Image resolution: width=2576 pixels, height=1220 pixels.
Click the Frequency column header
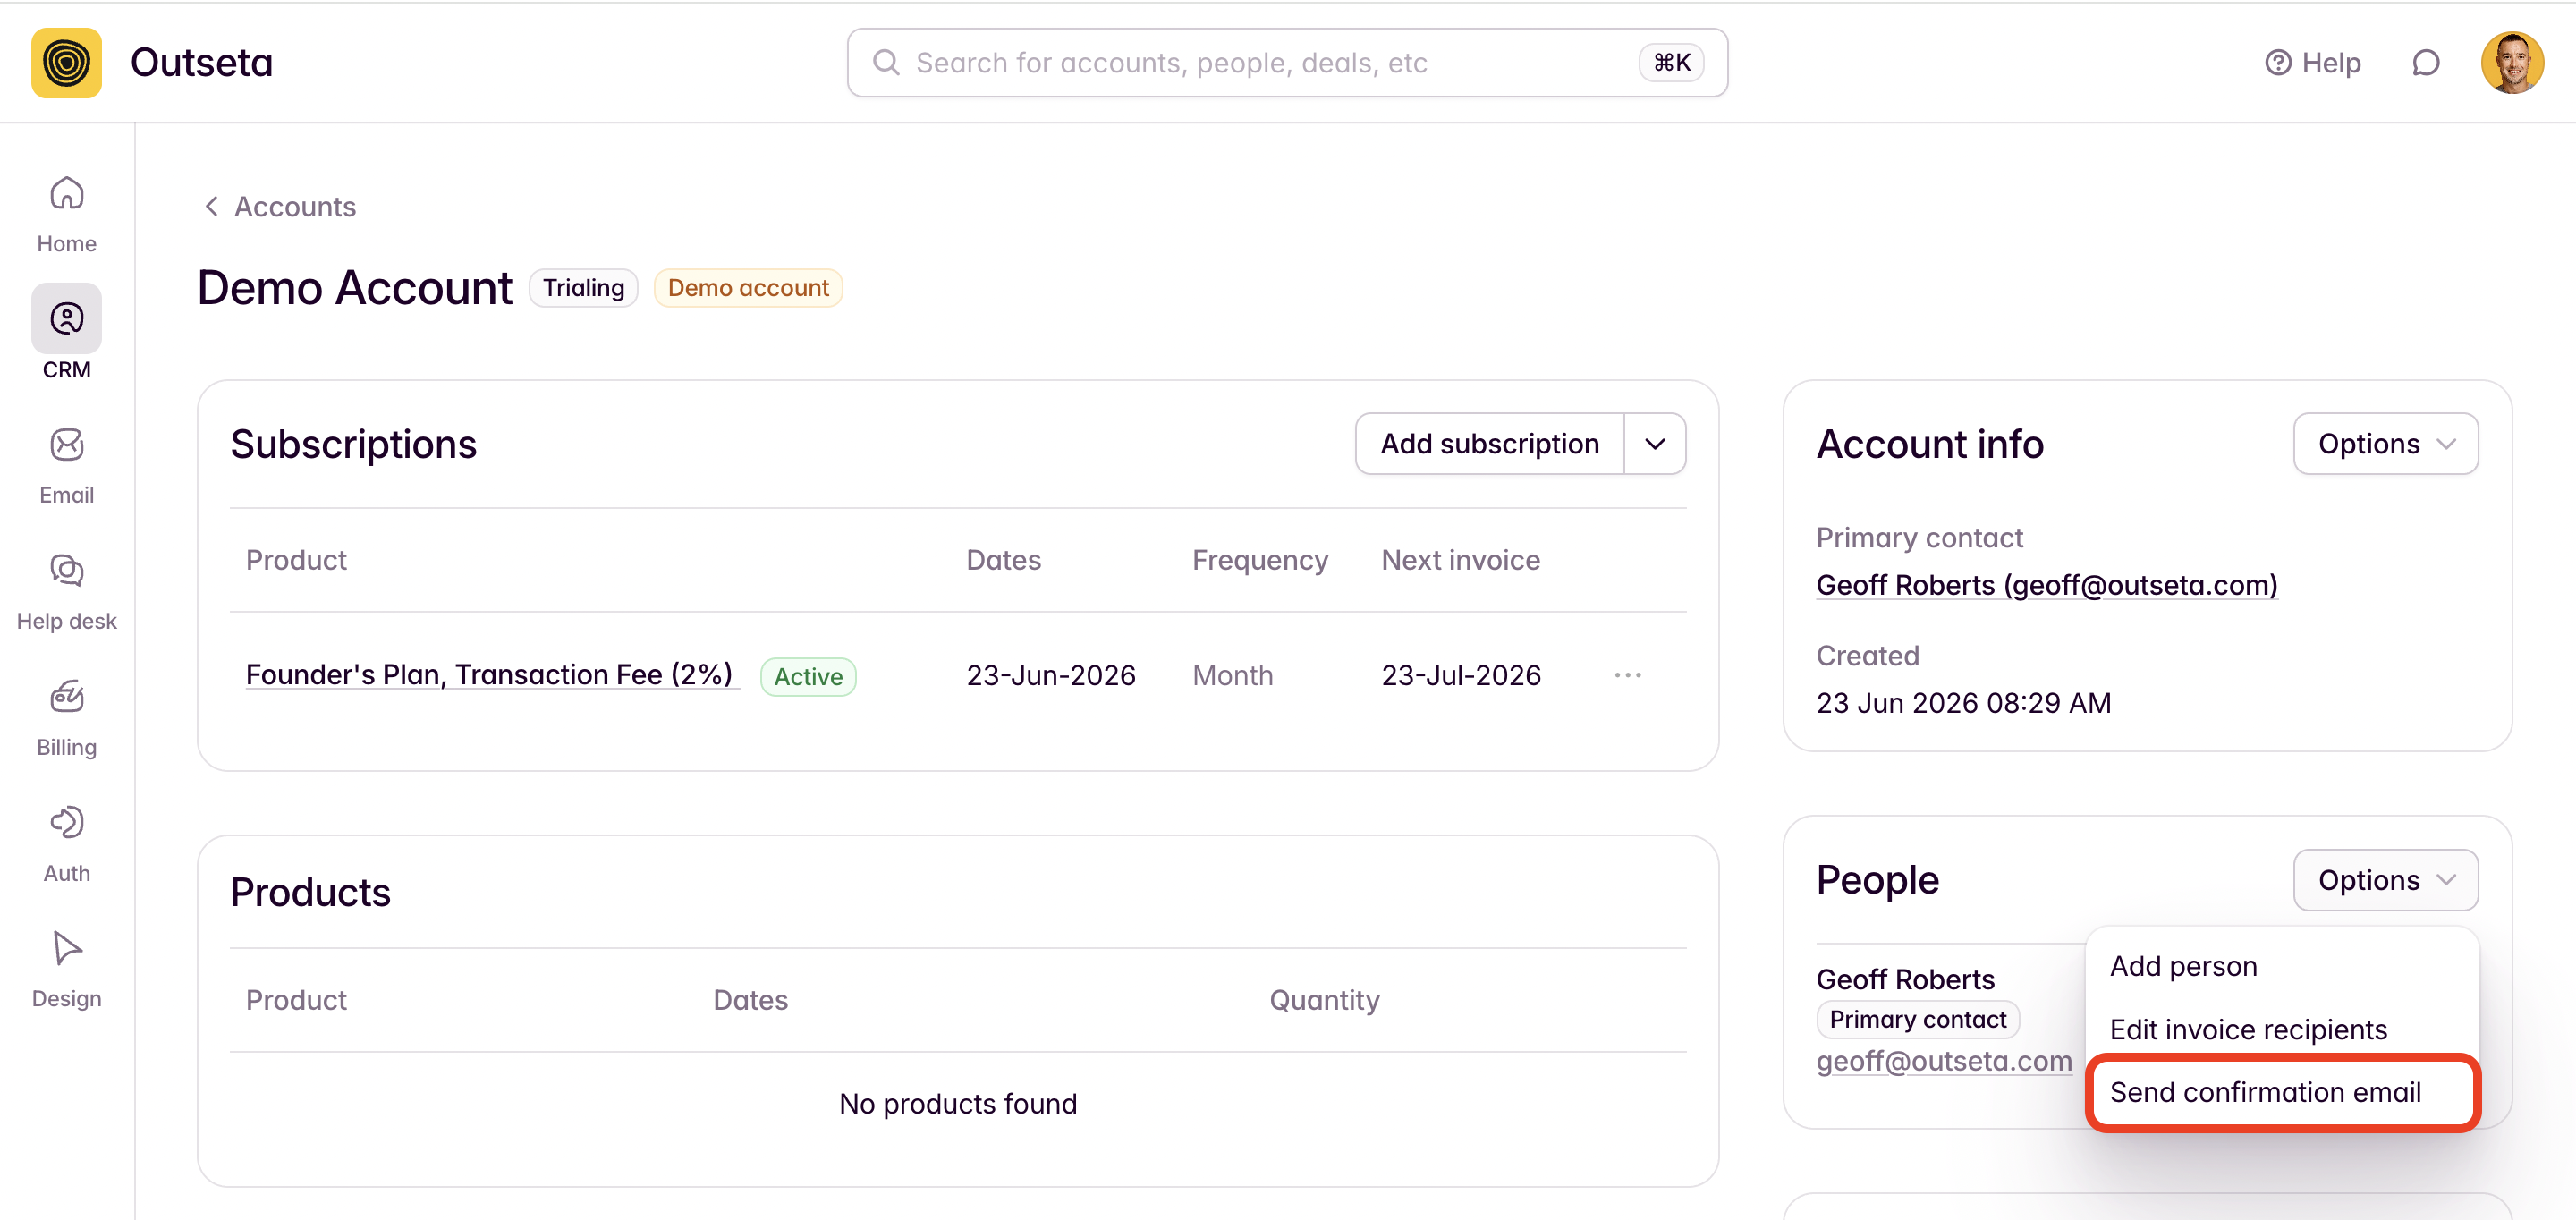[1260, 560]
